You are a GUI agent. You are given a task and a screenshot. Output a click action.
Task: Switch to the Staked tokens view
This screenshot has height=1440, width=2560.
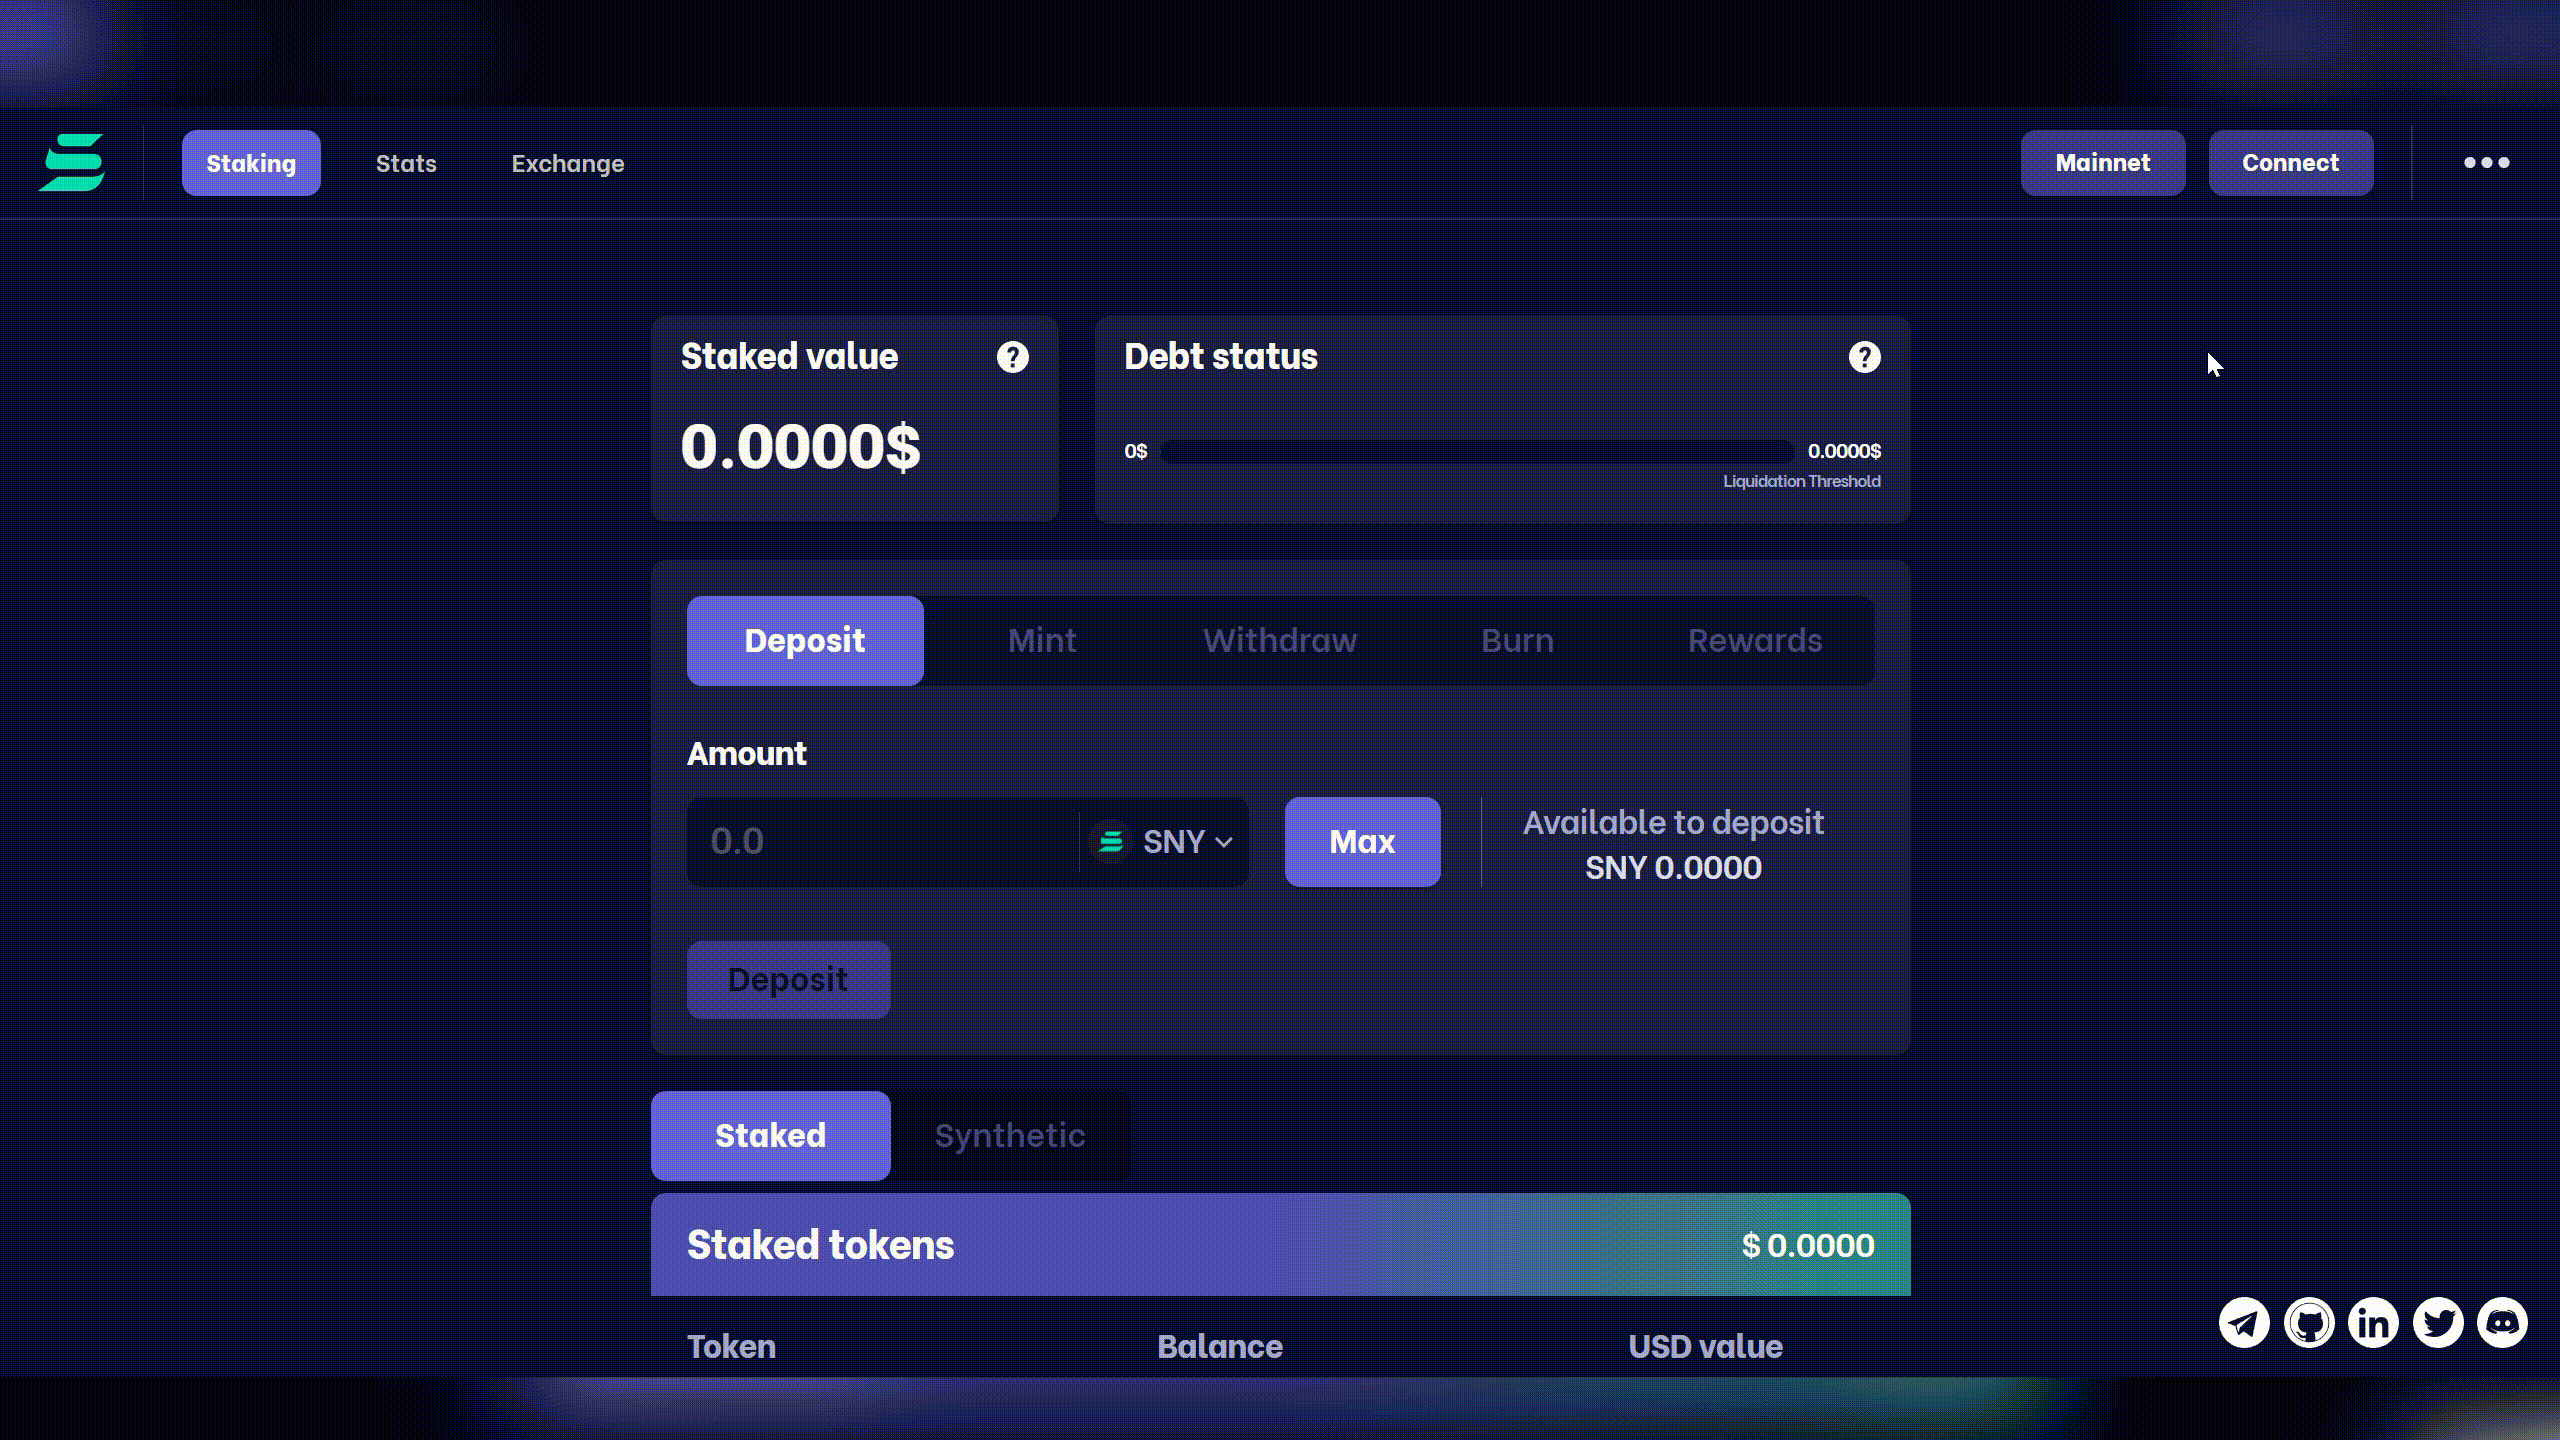[770, 1135]
